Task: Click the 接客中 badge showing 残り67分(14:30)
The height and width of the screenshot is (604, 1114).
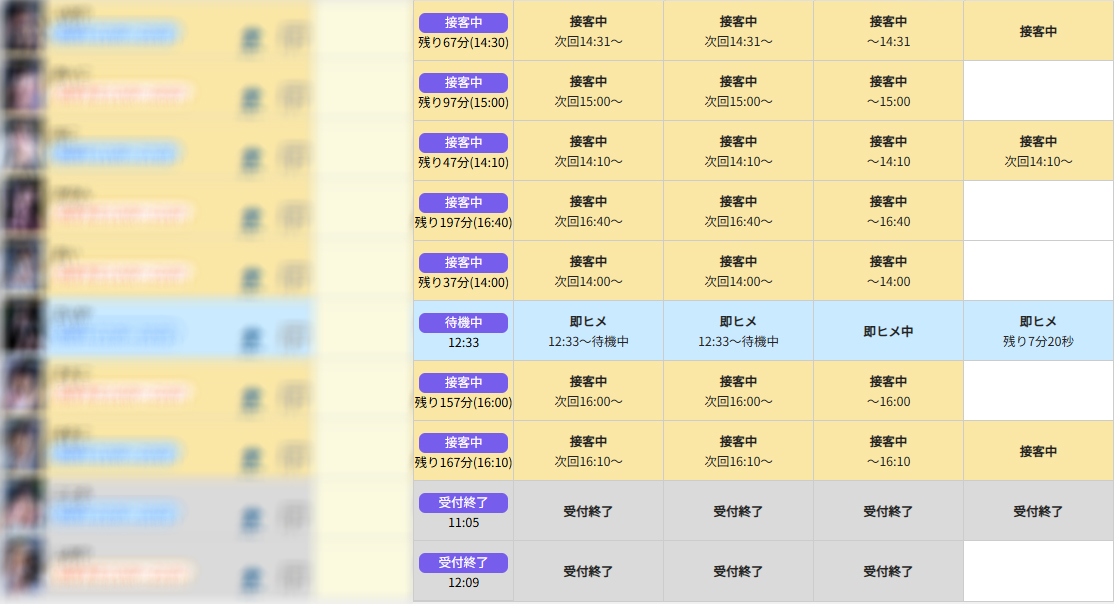Action: click(463, 22)
